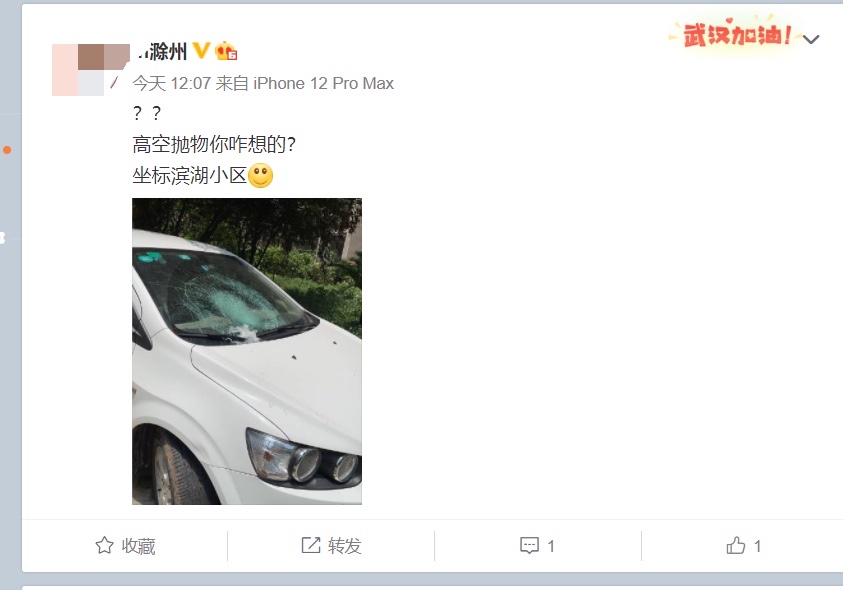Open comments via the speech bubble icon
The height and width of the screenshot is (590, 843).
530,545
